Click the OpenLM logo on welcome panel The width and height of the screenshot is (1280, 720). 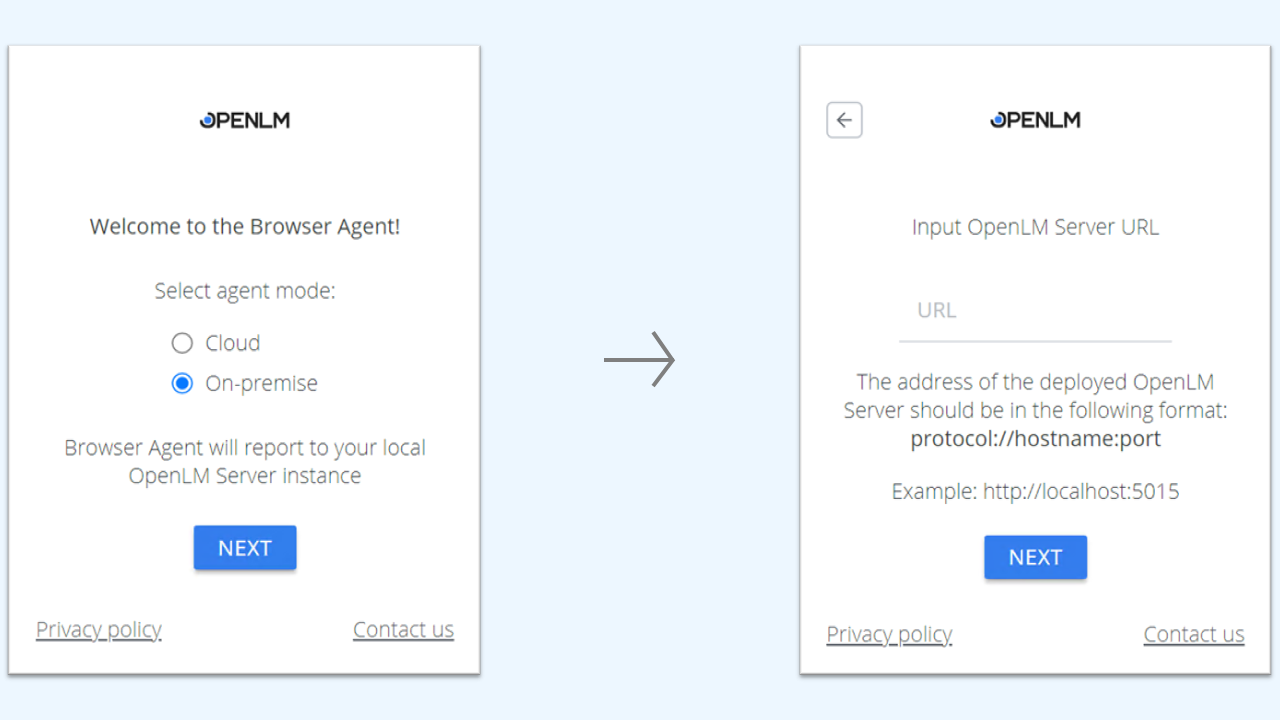(245, 120)
